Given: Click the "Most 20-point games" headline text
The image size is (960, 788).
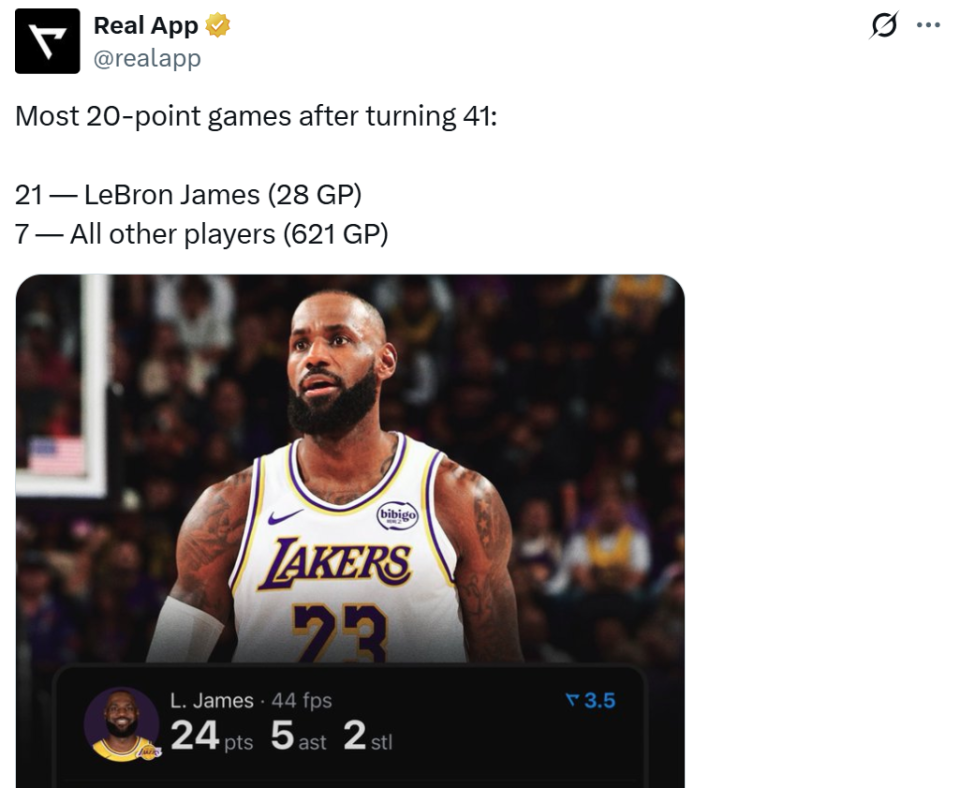Looking at the screenshot, I should pos(256,116).
